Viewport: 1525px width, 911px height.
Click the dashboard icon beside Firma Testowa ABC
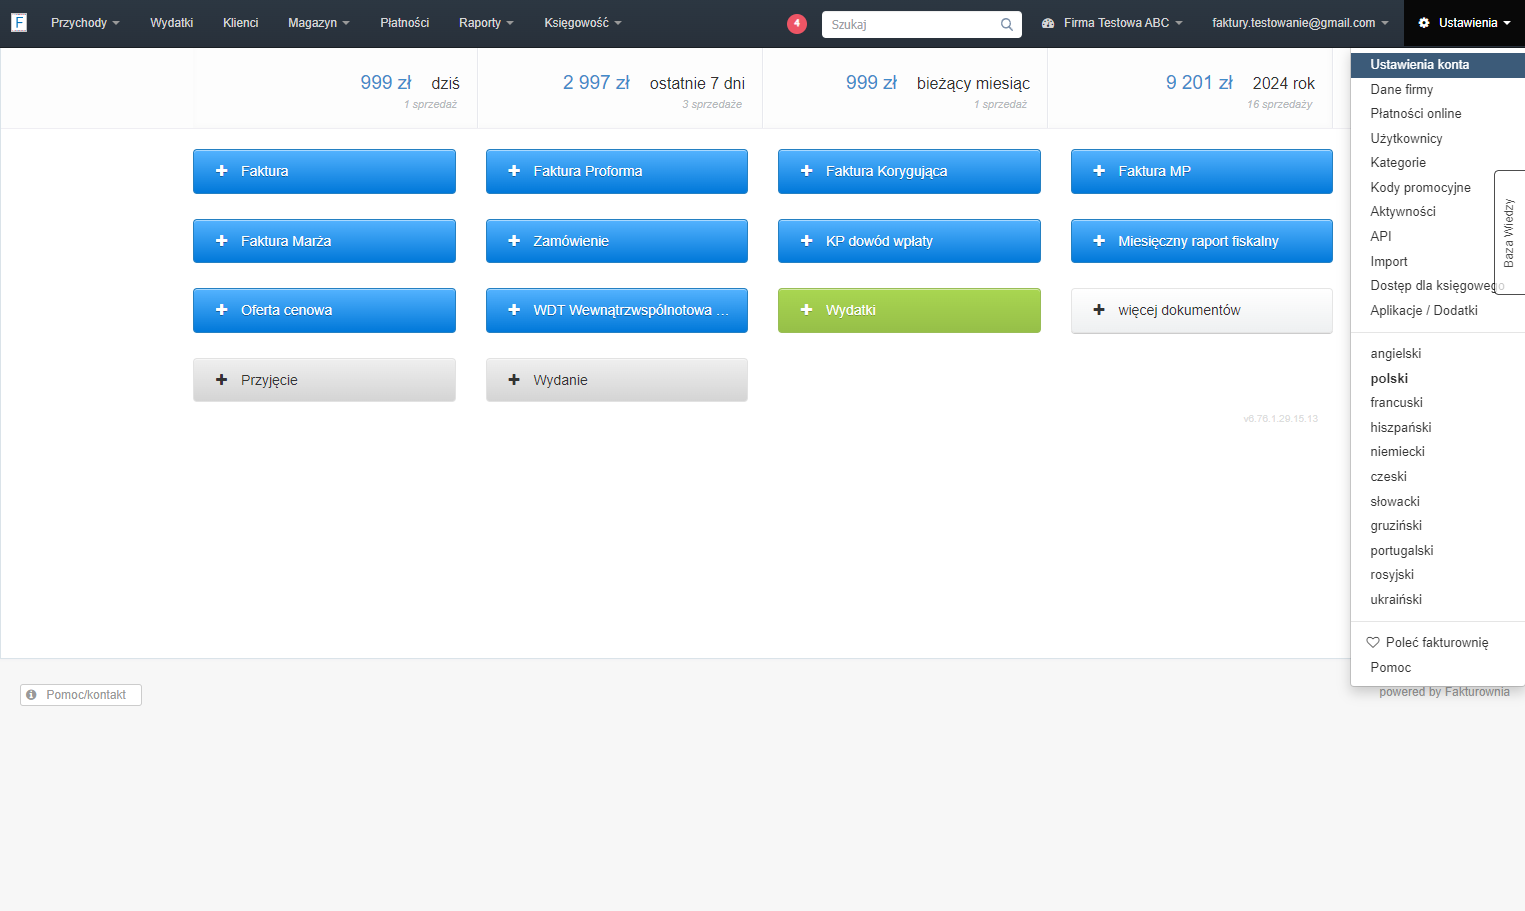pos(1048,23)
